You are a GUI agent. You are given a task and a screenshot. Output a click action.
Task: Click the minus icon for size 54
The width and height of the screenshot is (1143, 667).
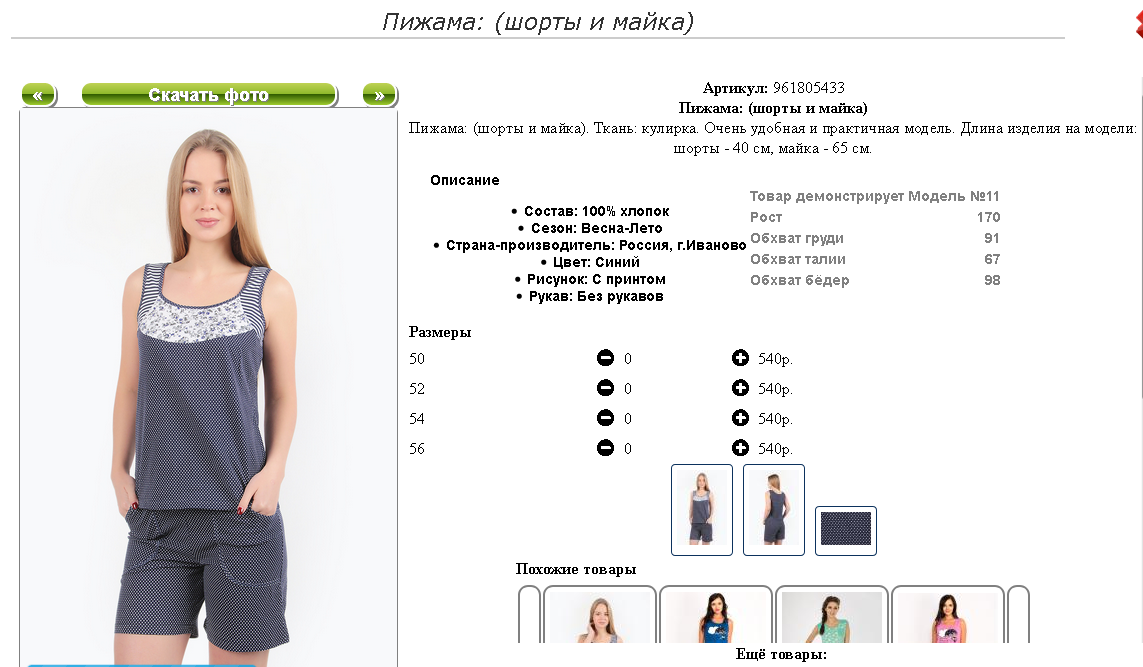(605, 418)
